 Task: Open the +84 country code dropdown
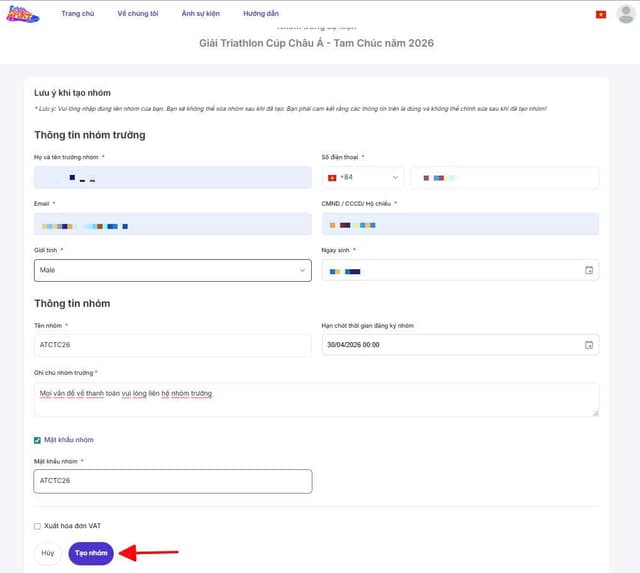(x=362, y=177)
